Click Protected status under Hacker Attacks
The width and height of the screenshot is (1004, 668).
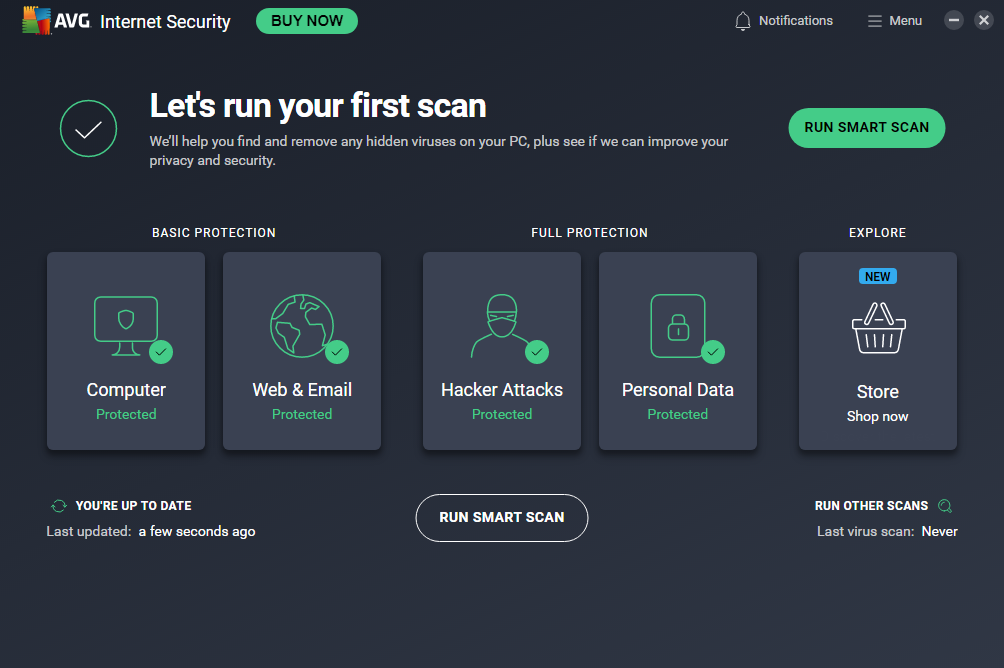tap(502, 414)
